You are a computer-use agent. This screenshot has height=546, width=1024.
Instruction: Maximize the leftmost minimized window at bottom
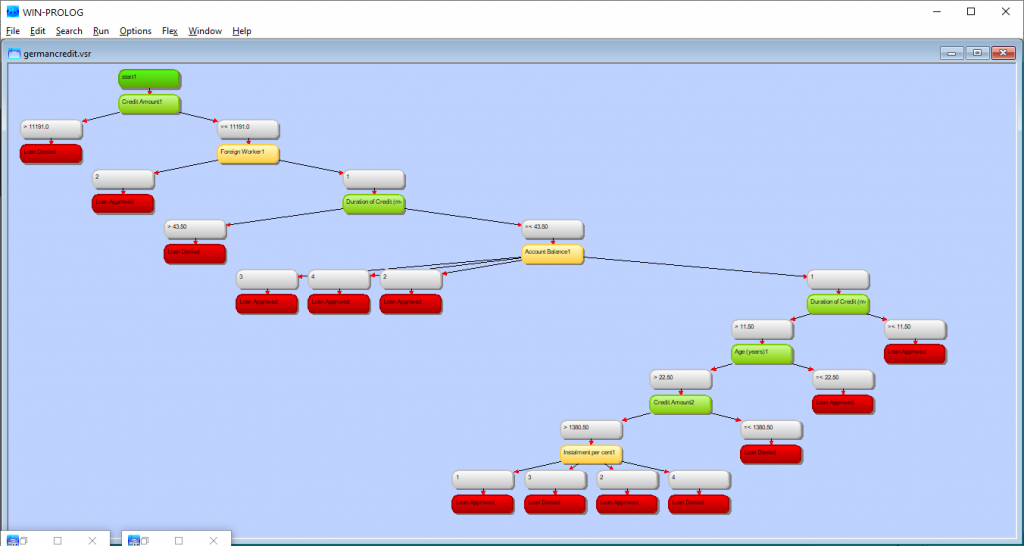point(57,540)
